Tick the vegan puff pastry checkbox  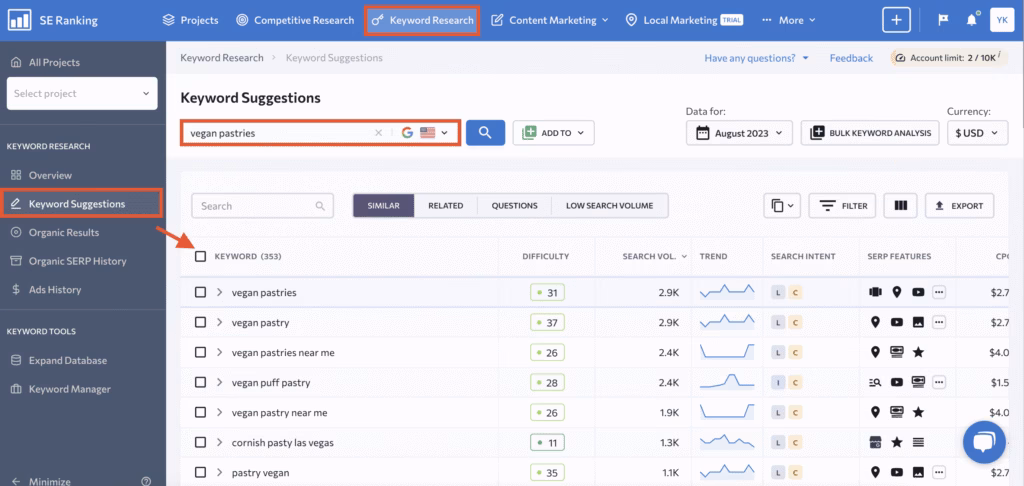coord(201,382)
